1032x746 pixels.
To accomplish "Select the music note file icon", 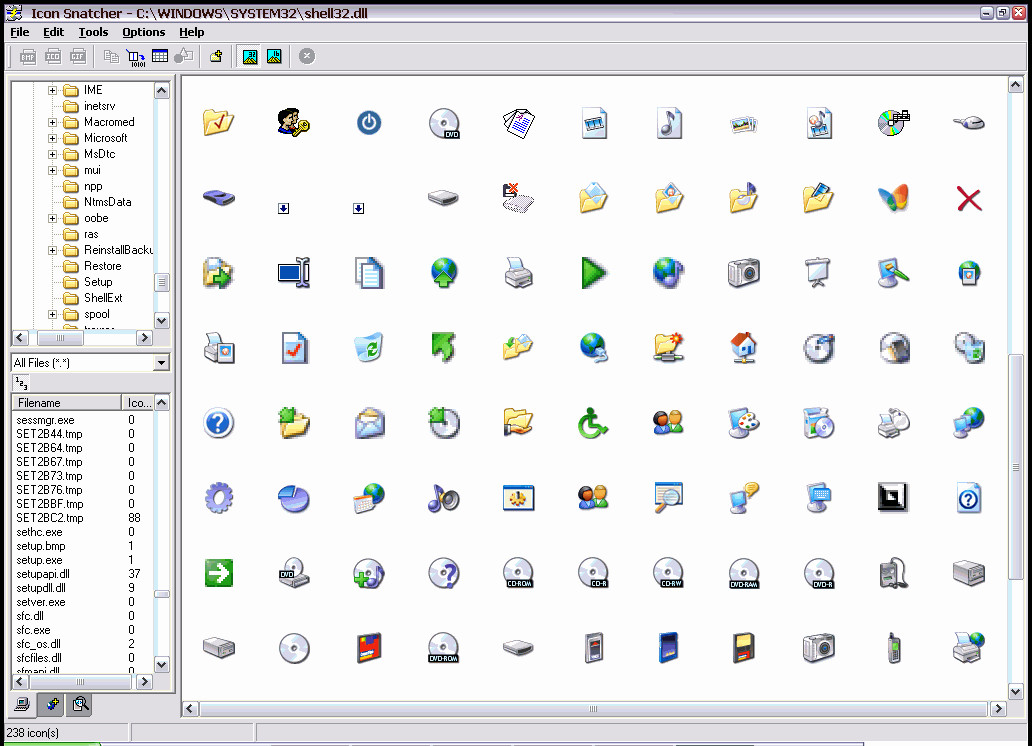I will pyautogui.click(x=669, y=123).
